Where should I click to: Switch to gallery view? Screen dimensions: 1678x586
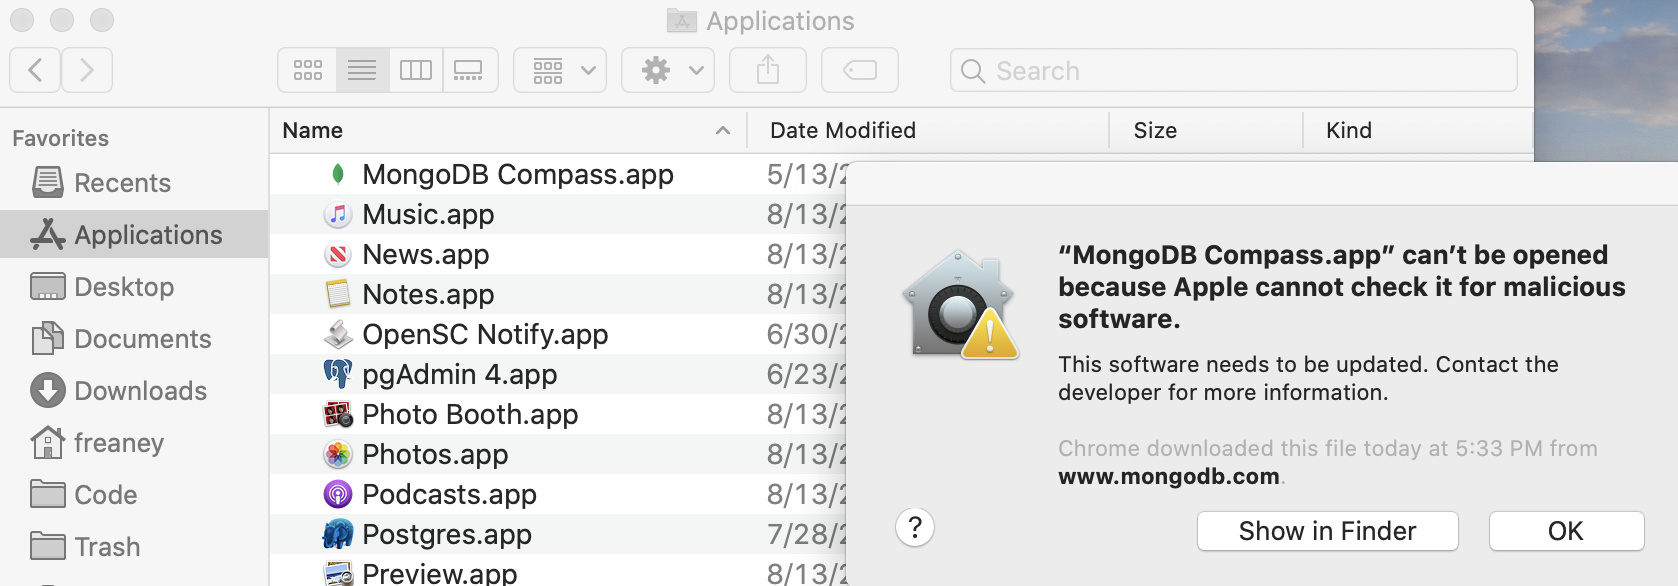(x=469, y=70)
